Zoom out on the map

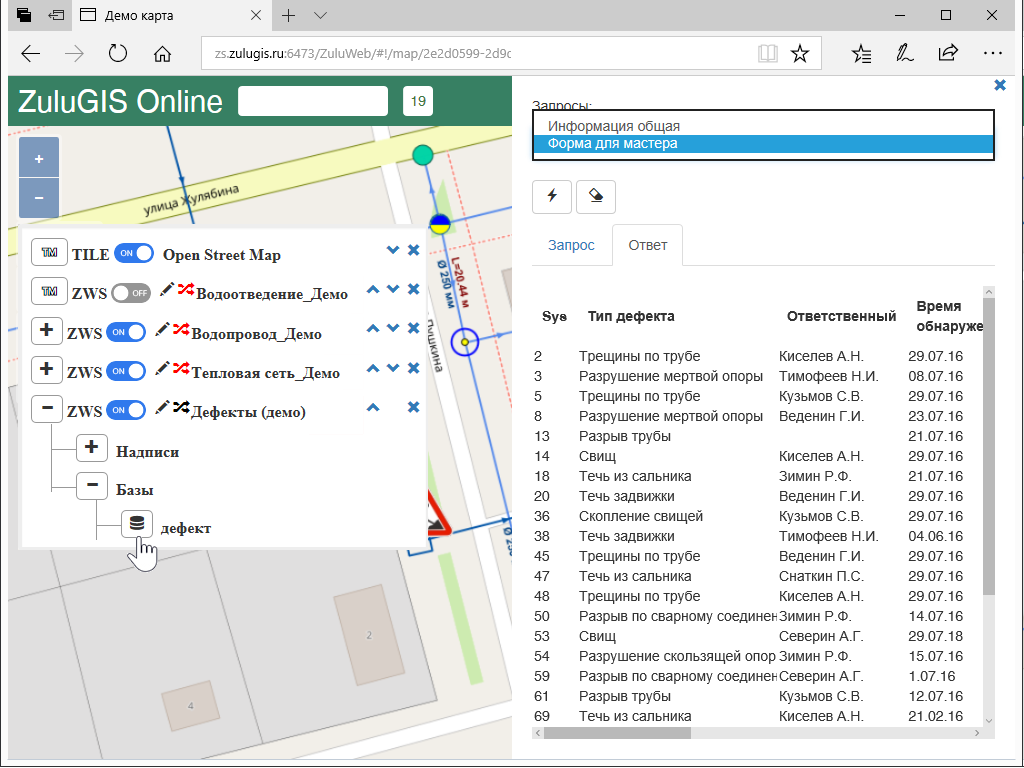[x=39, y=198]
